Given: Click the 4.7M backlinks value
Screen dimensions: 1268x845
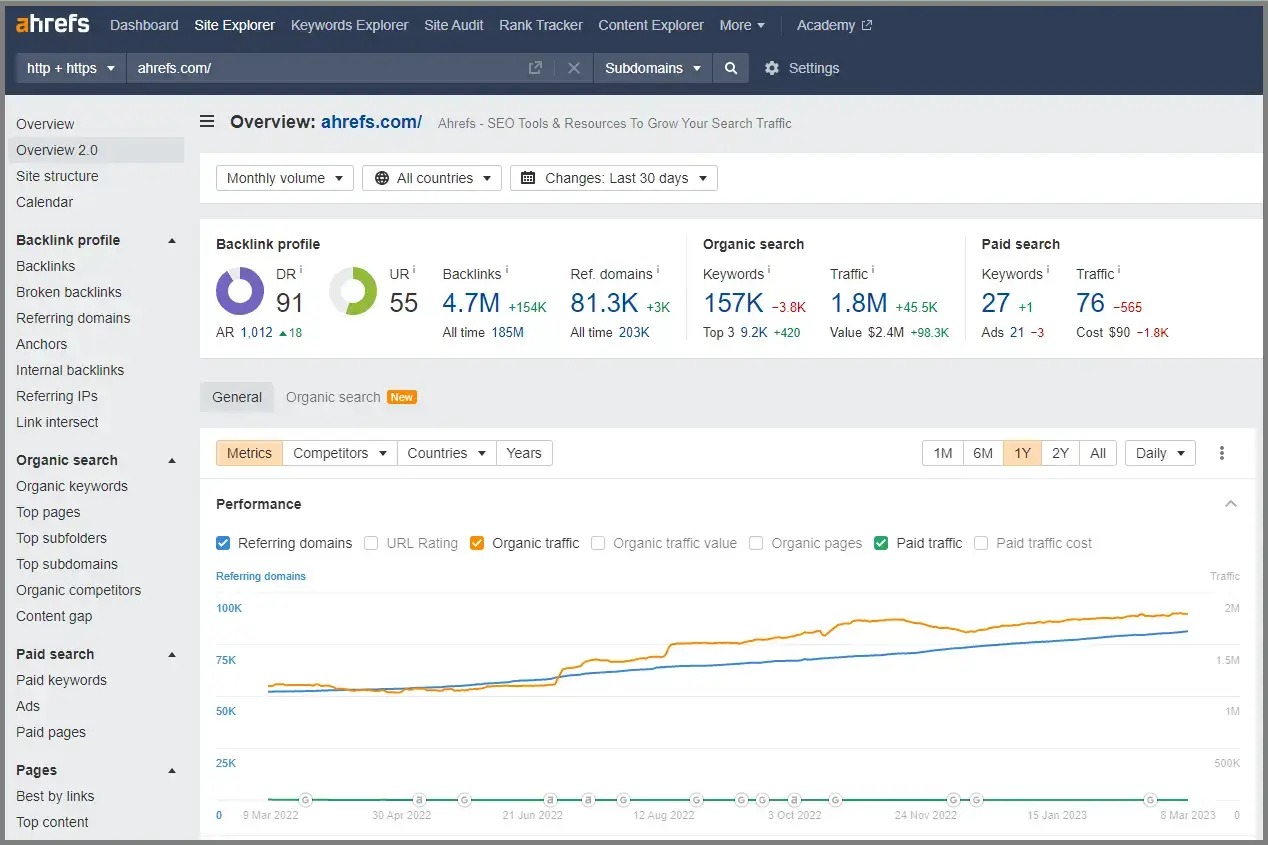Looking at the screenshot, I should (471, 303).
